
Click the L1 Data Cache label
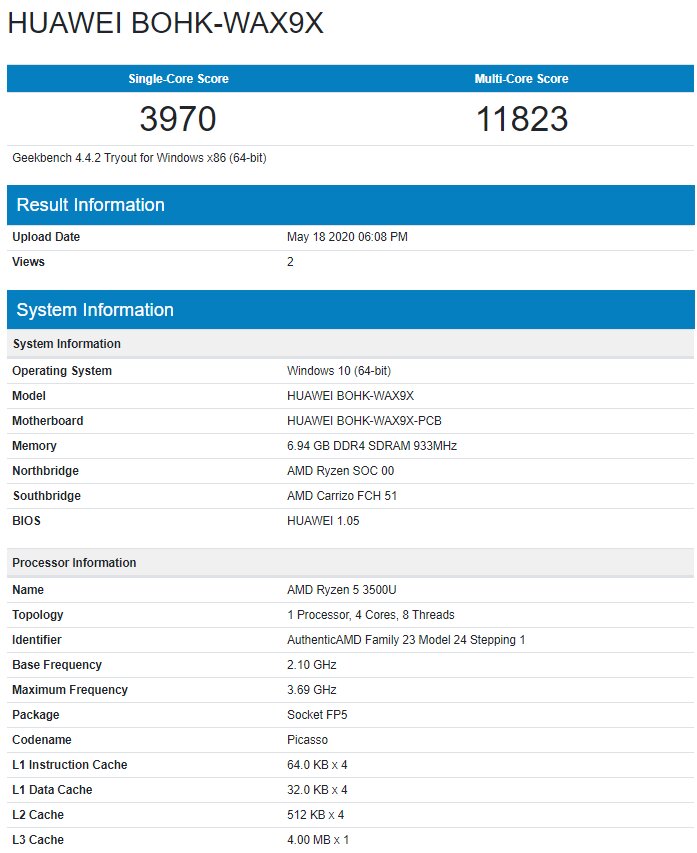[52, 790]
